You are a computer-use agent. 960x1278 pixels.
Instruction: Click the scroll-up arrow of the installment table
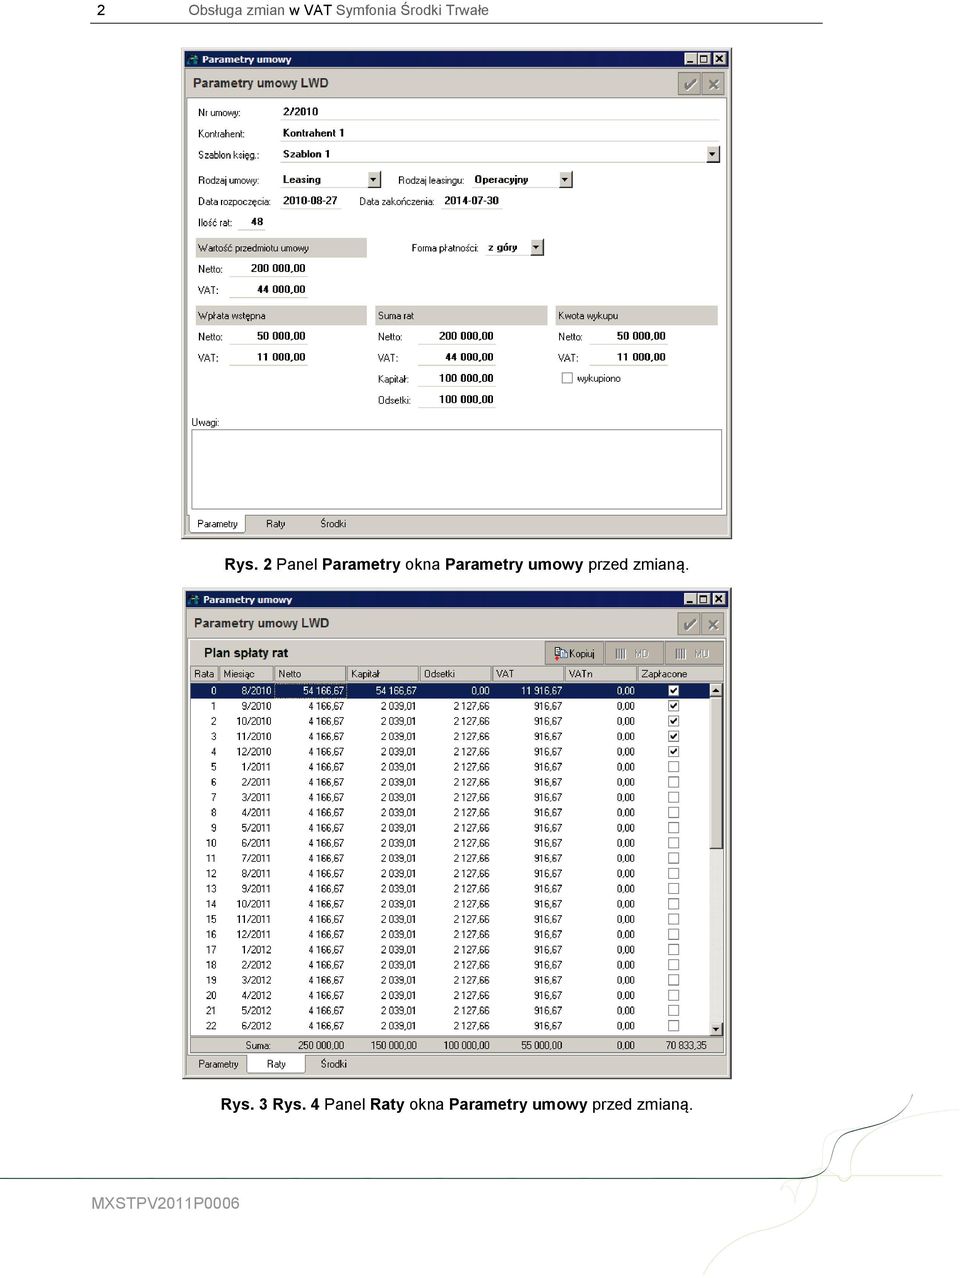(716, 690)
